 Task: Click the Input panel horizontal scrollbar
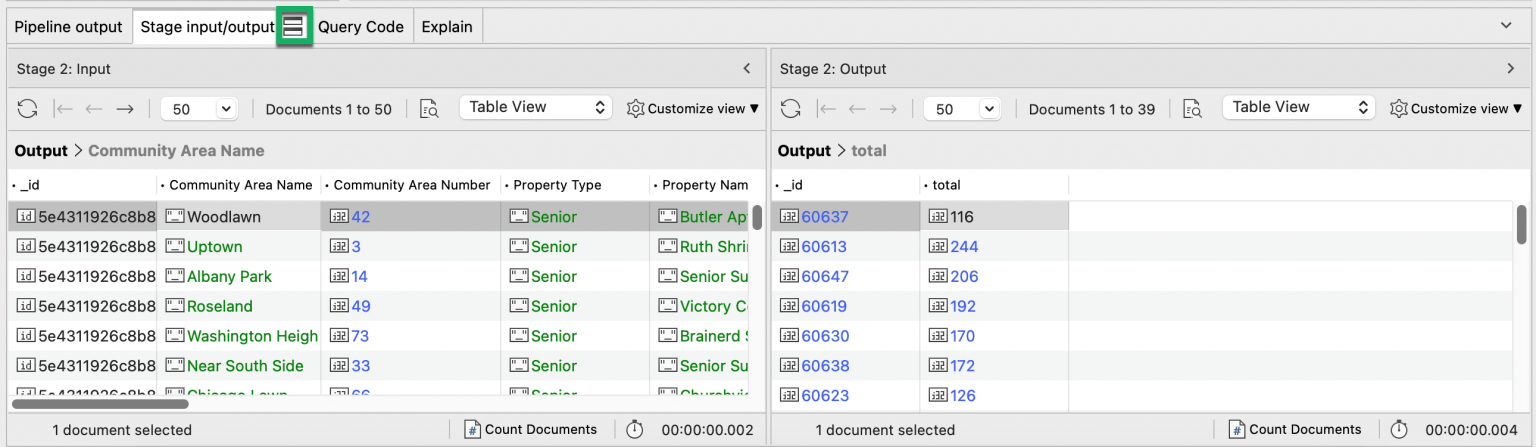coord(100,404)
